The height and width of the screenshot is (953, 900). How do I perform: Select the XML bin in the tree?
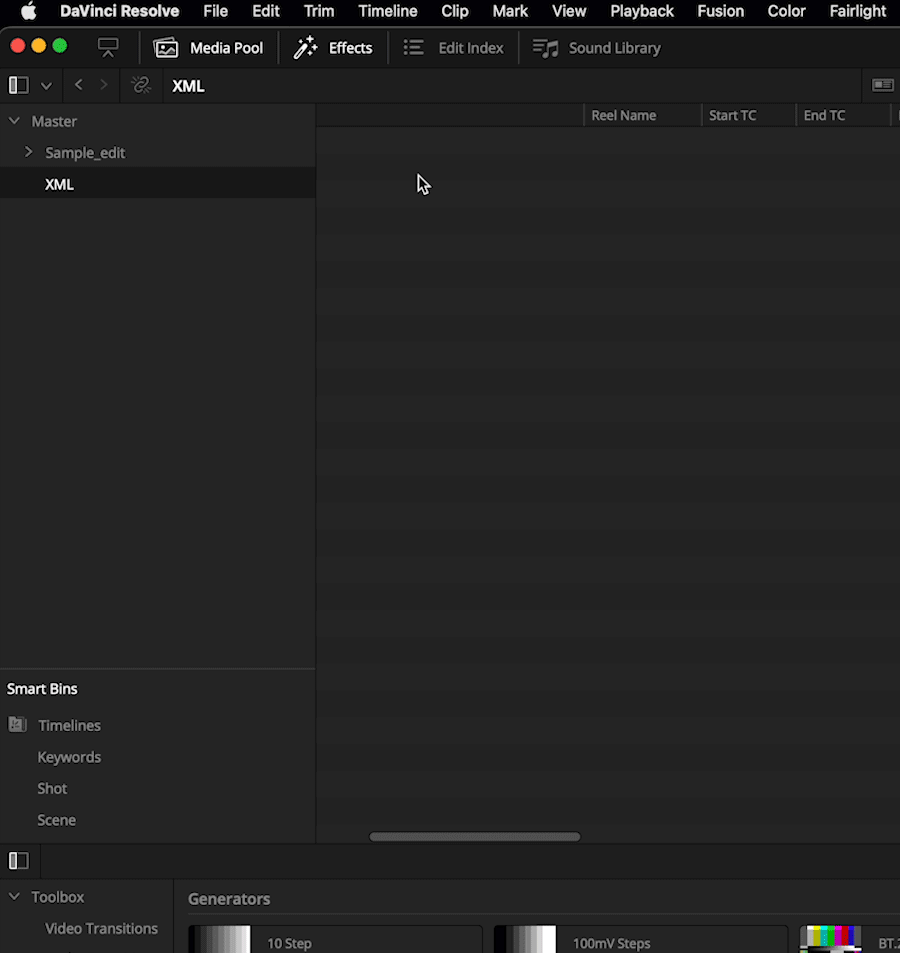[157, 184]
